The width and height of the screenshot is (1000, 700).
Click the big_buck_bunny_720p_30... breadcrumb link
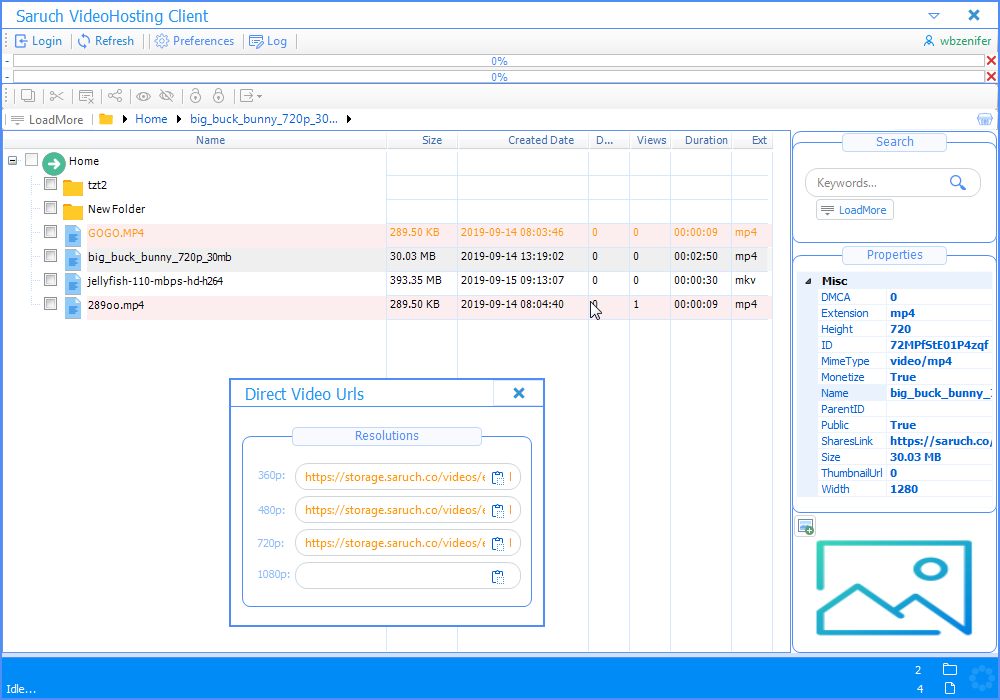[264, 119]
